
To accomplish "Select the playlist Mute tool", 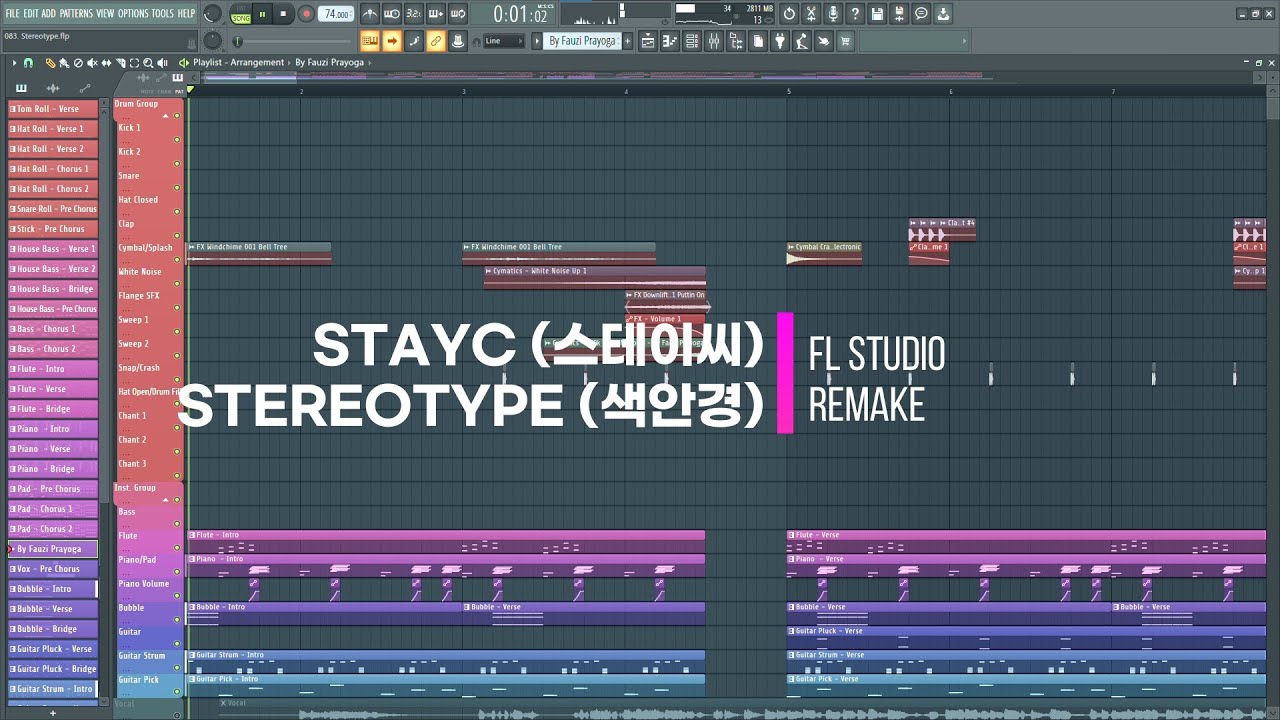I will (92, 63).
